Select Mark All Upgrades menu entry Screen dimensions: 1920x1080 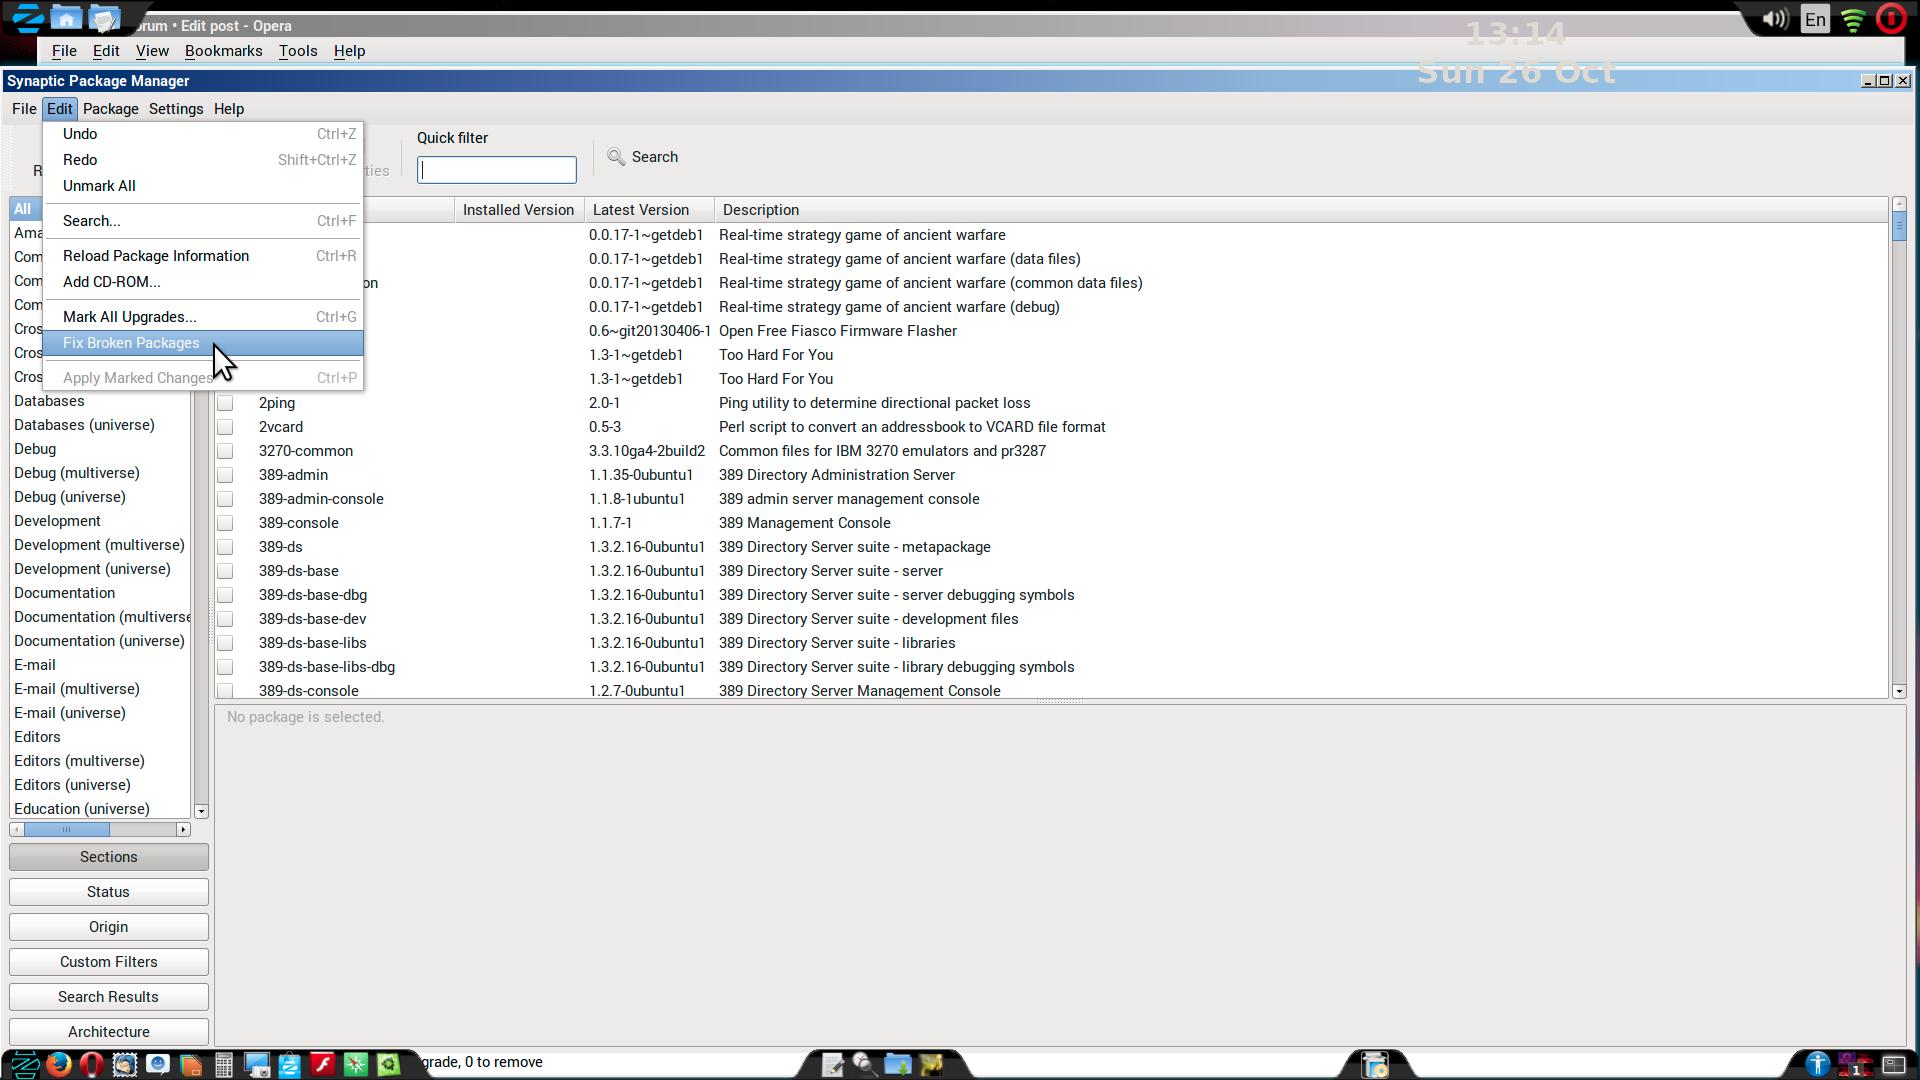pos(129,317)
